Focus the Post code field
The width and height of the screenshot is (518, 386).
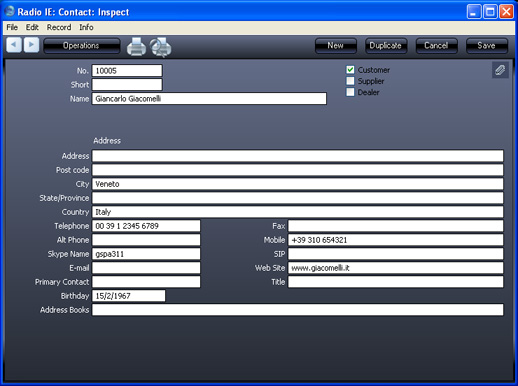(x=297, y=170)
